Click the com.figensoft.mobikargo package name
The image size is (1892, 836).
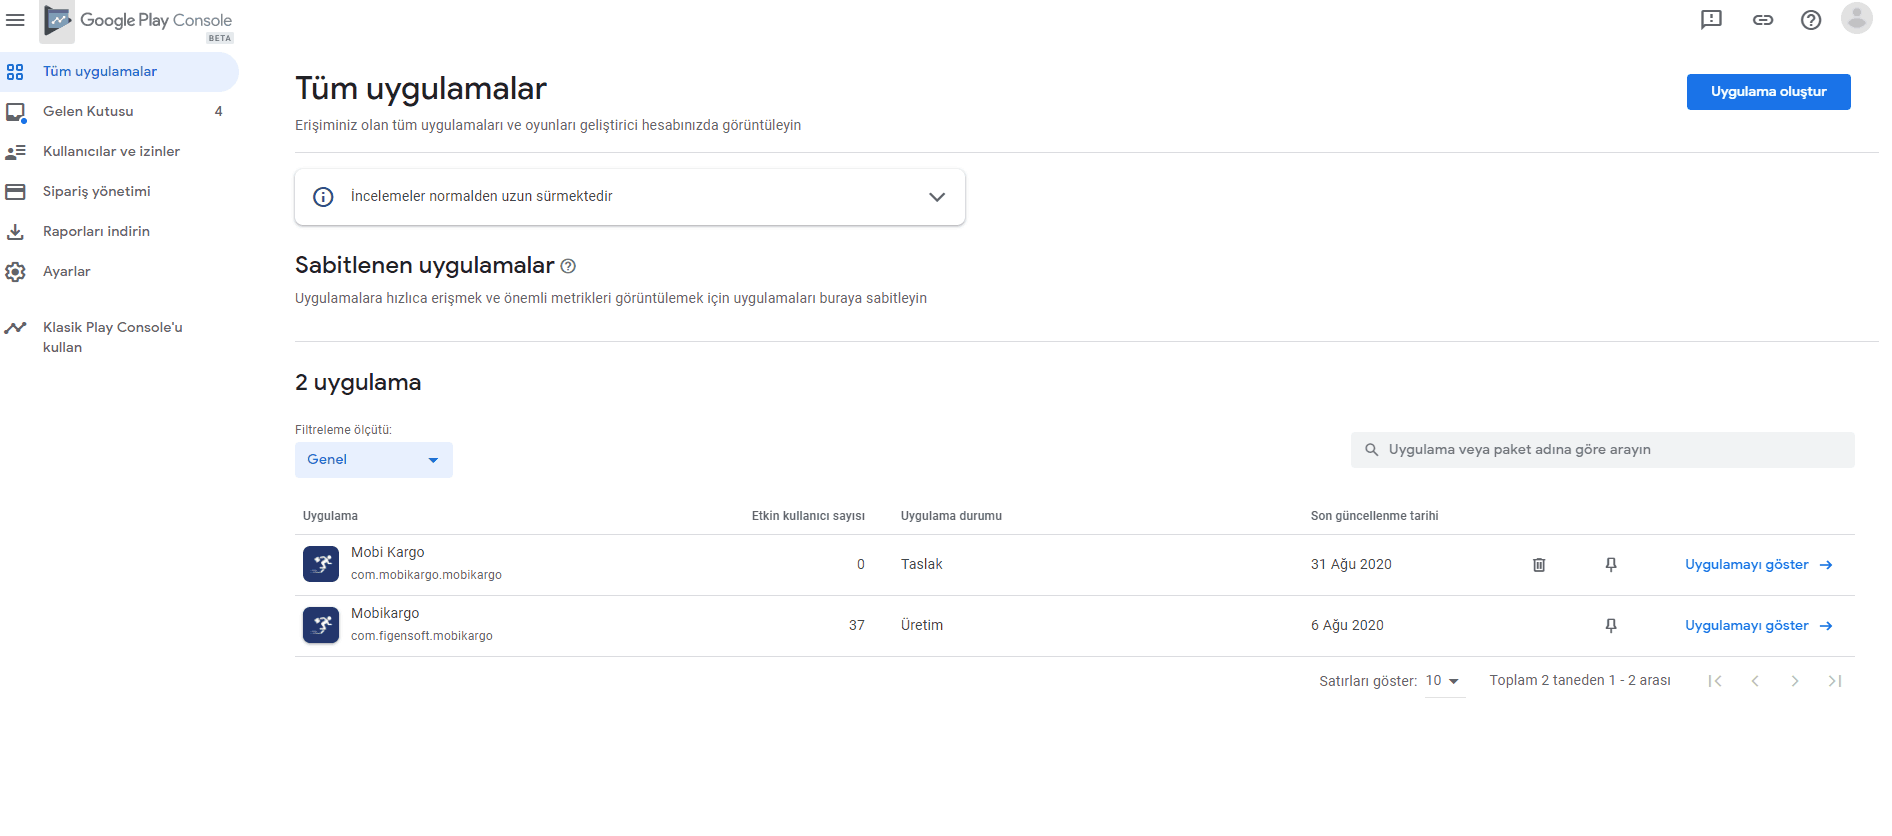(x=421, y=636)
